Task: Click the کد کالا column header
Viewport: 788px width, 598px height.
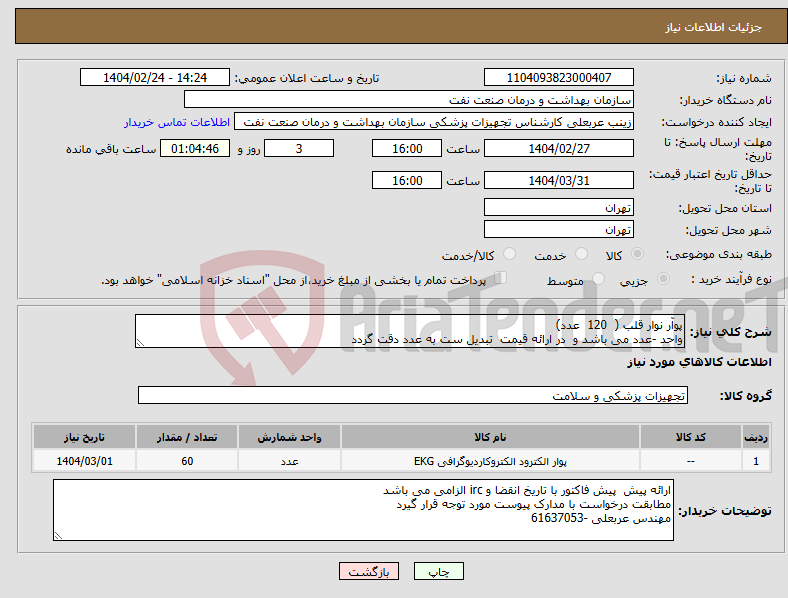Action: tap(691, 437)
